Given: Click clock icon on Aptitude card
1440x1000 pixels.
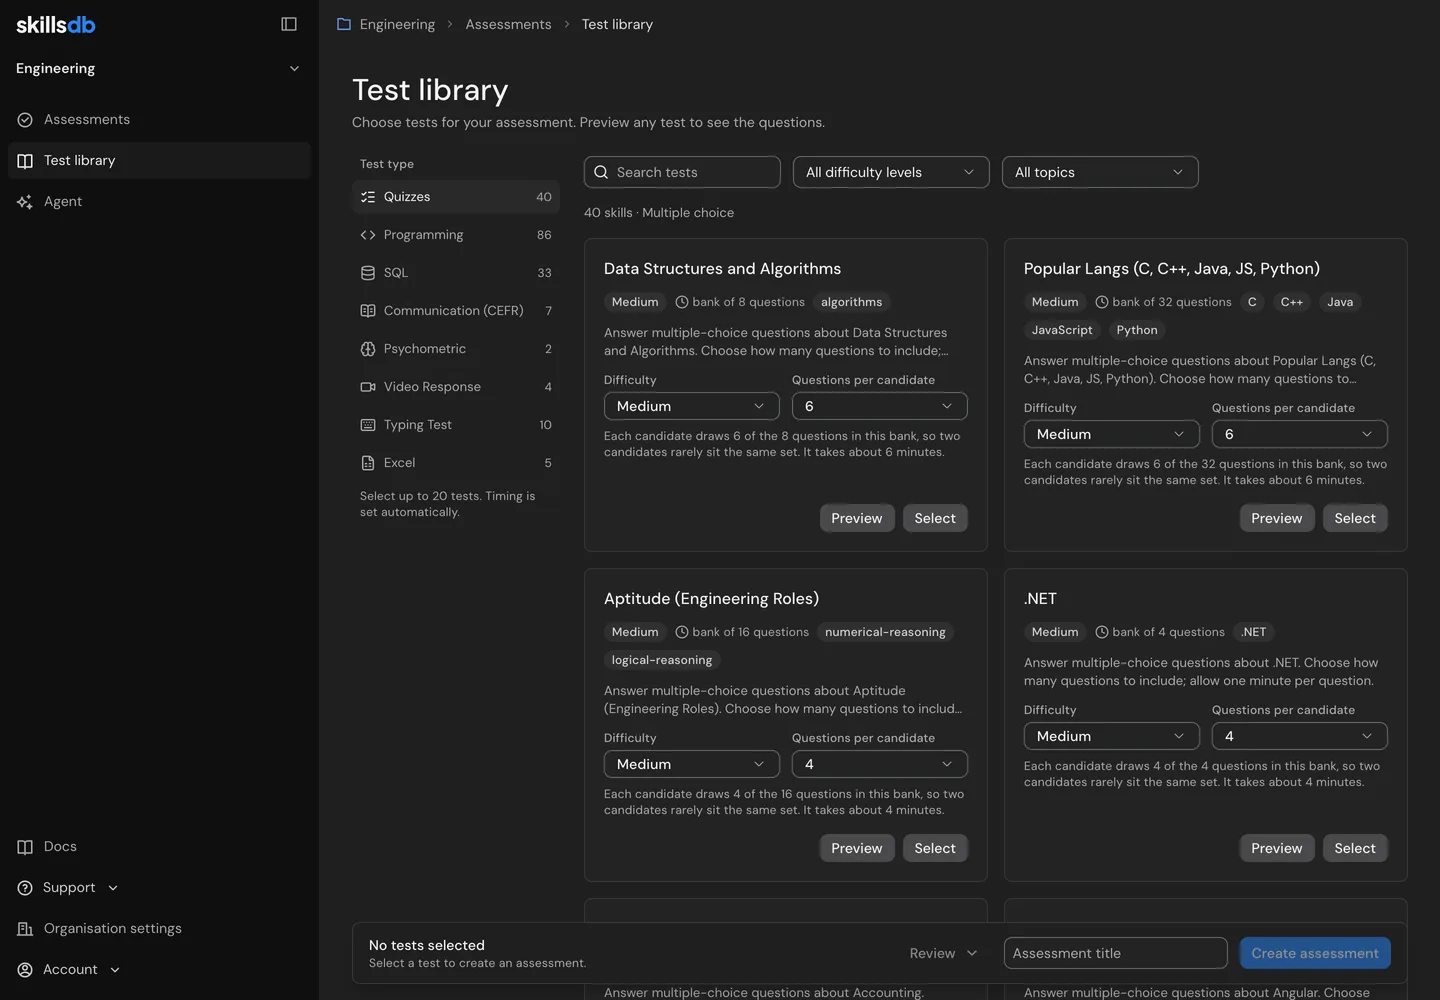Looking at the screenshot, I should click(x=682, y=632).
